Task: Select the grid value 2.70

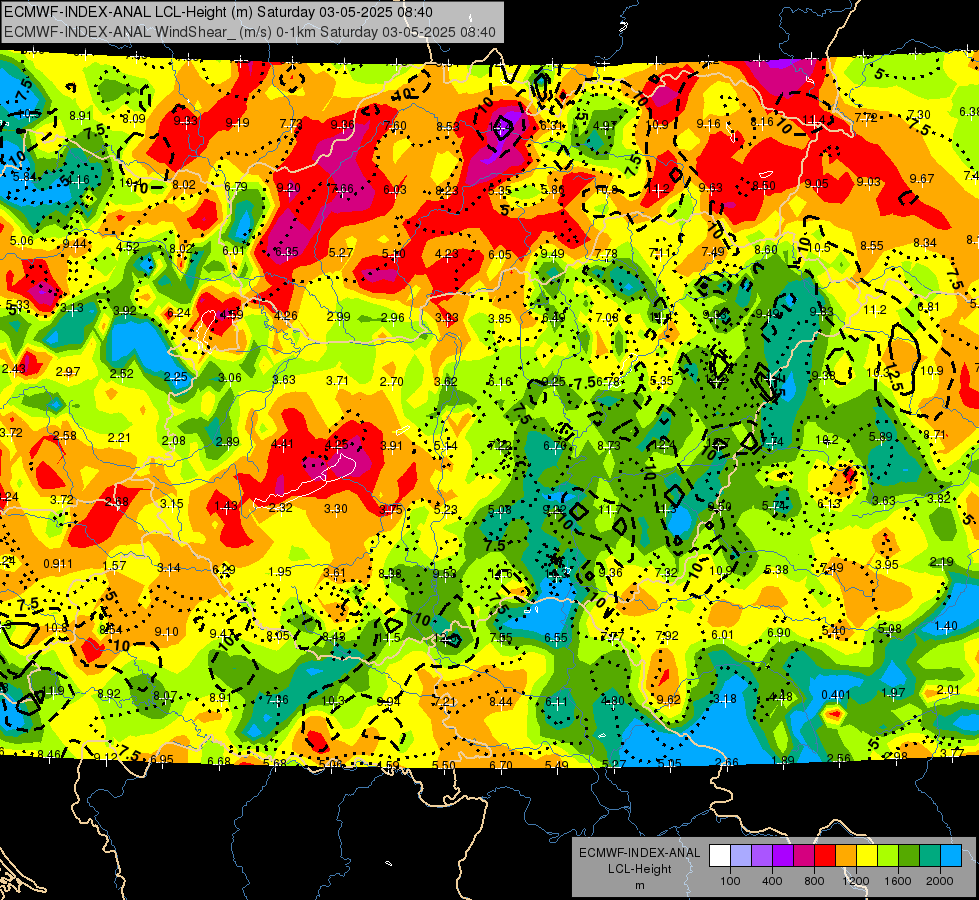Action: (391, 381)
